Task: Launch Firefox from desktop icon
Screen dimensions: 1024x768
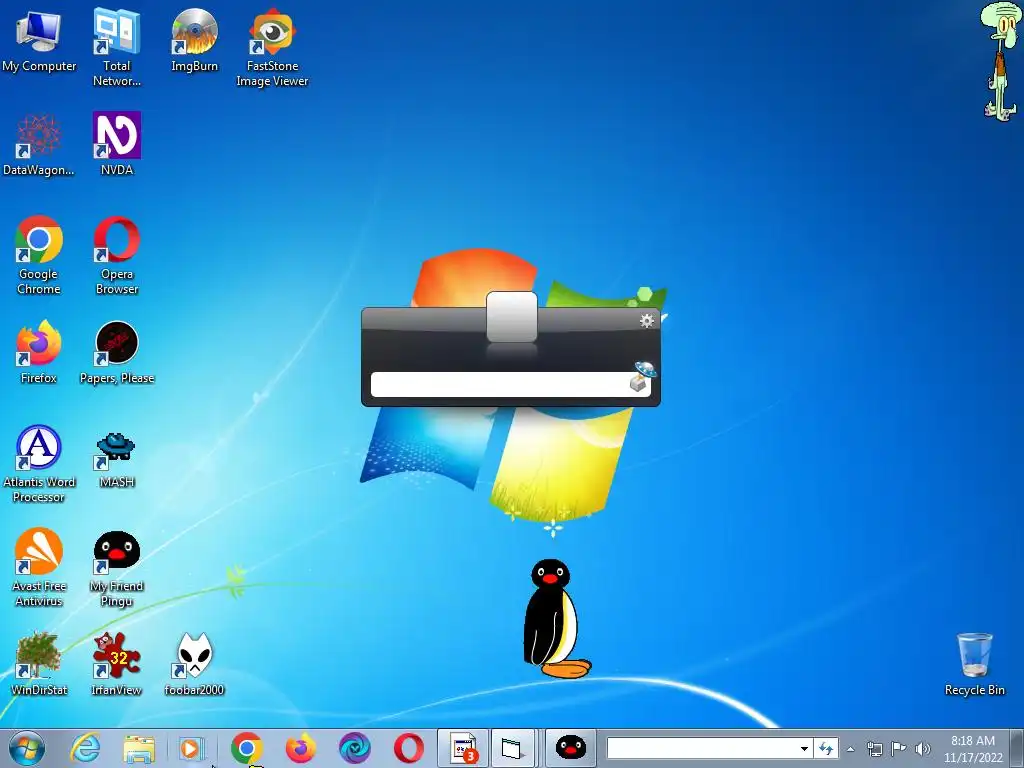Action: tap(39, 352)
